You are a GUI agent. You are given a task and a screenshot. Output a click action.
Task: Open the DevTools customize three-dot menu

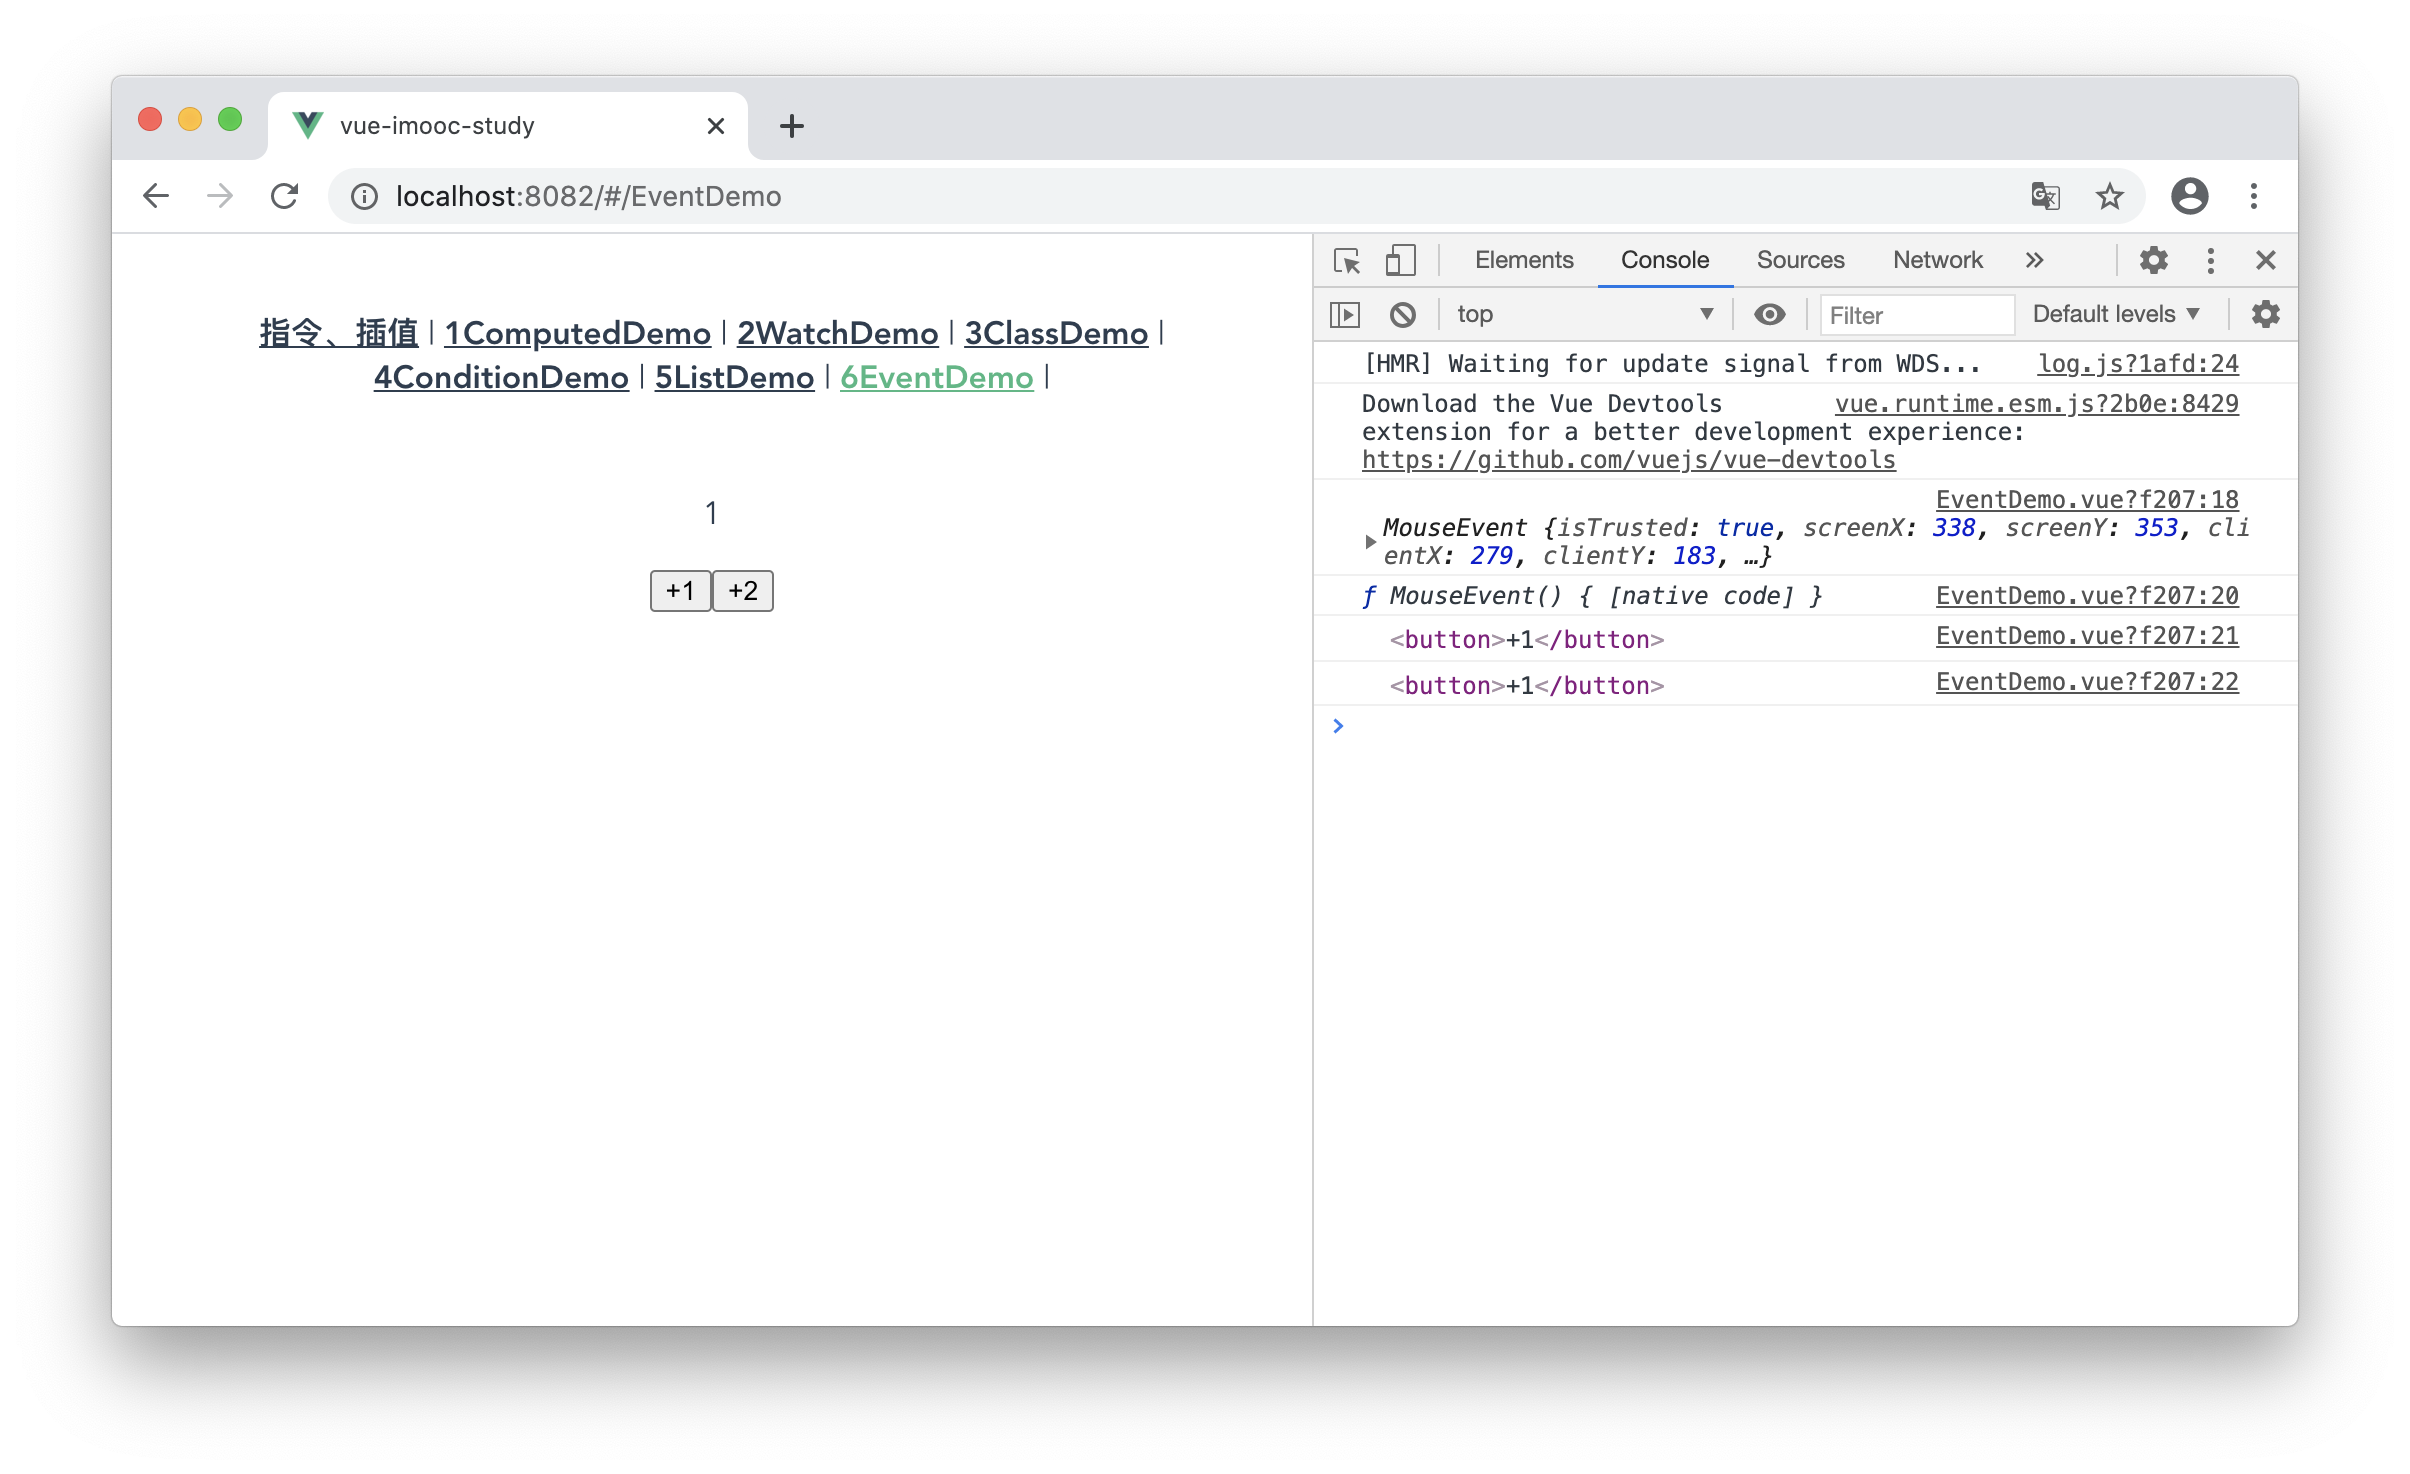[x=2211, y=261]
